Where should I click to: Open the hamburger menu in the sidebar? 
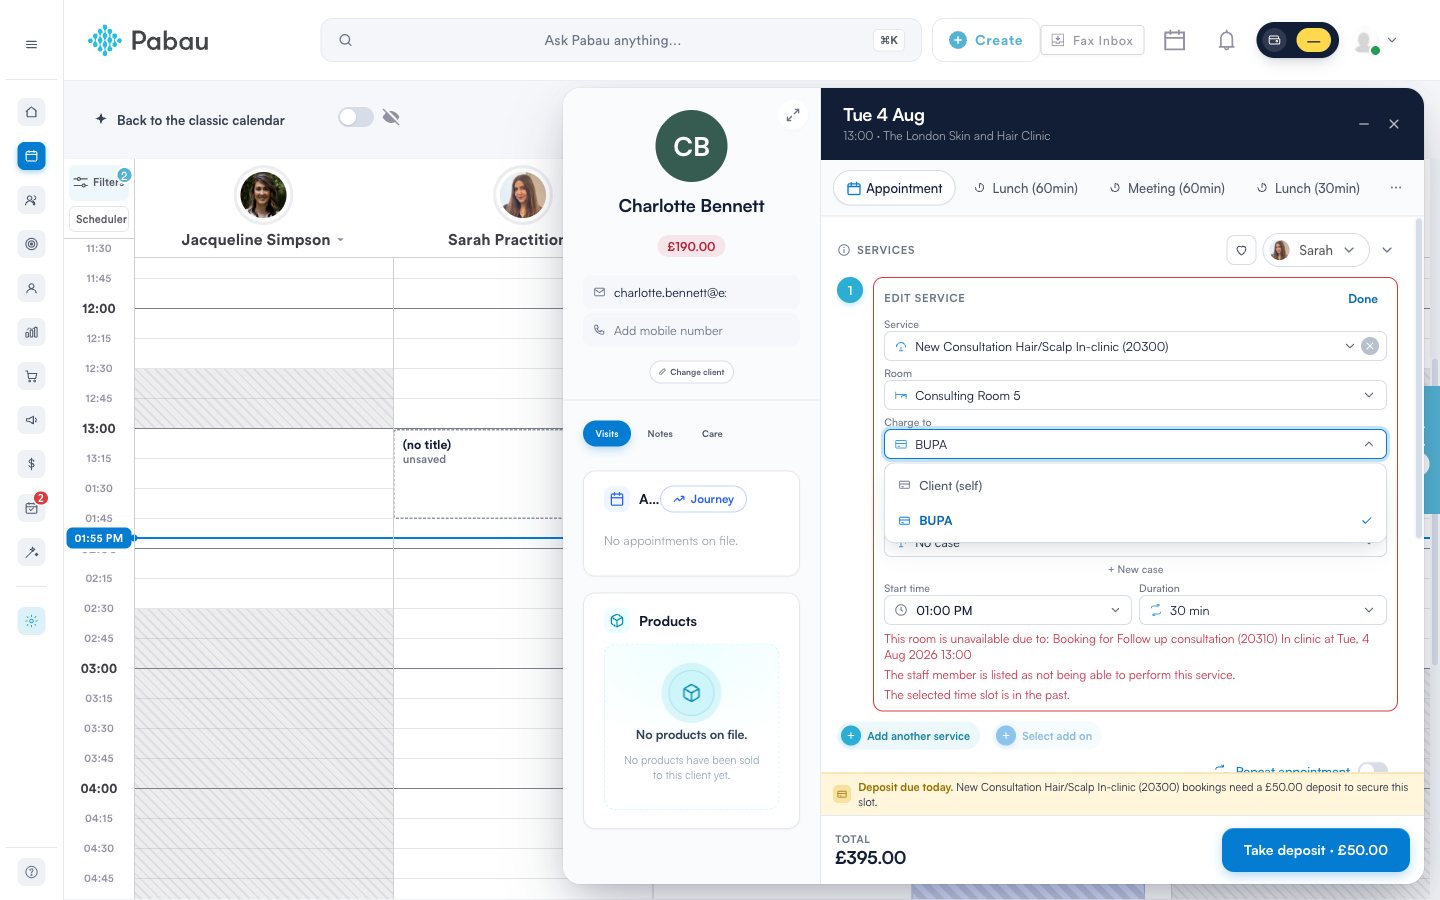pos(31,44)
